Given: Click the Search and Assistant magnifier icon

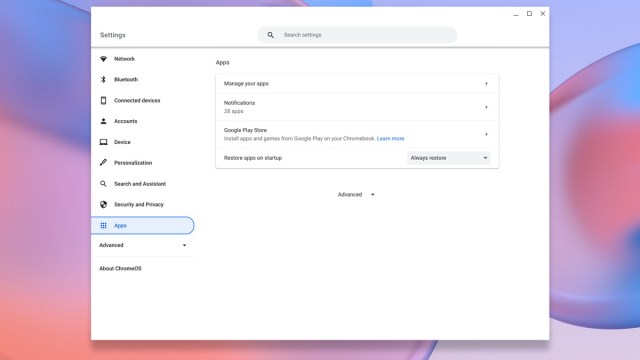Looking at the screenshot, I should pyautogui.click(x=103, y=184).
